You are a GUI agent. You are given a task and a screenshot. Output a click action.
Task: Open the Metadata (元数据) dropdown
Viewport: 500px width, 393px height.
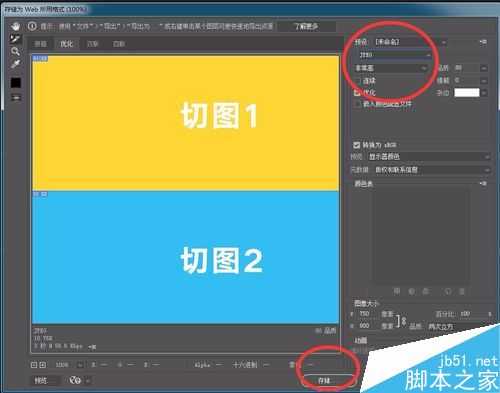point(432,170)
